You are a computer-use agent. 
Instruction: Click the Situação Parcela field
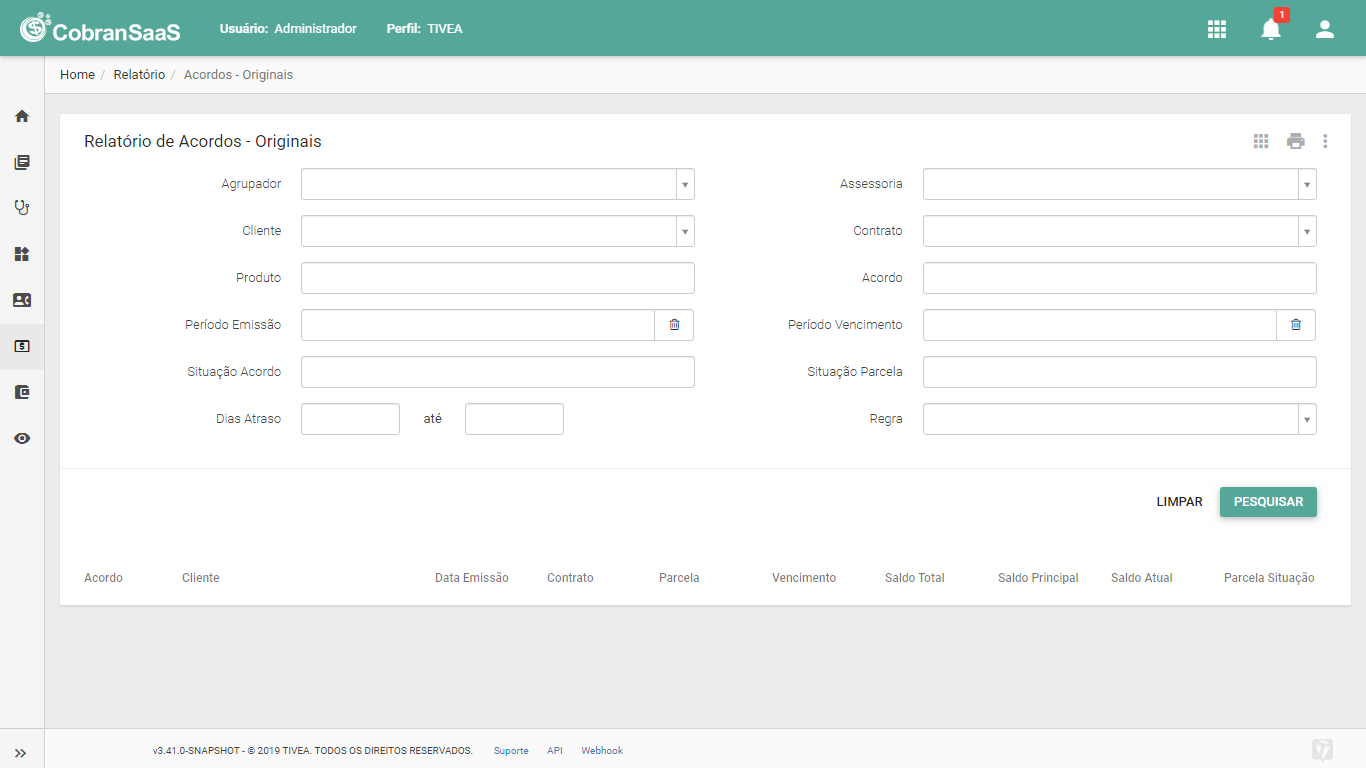tap(1120, 372)
